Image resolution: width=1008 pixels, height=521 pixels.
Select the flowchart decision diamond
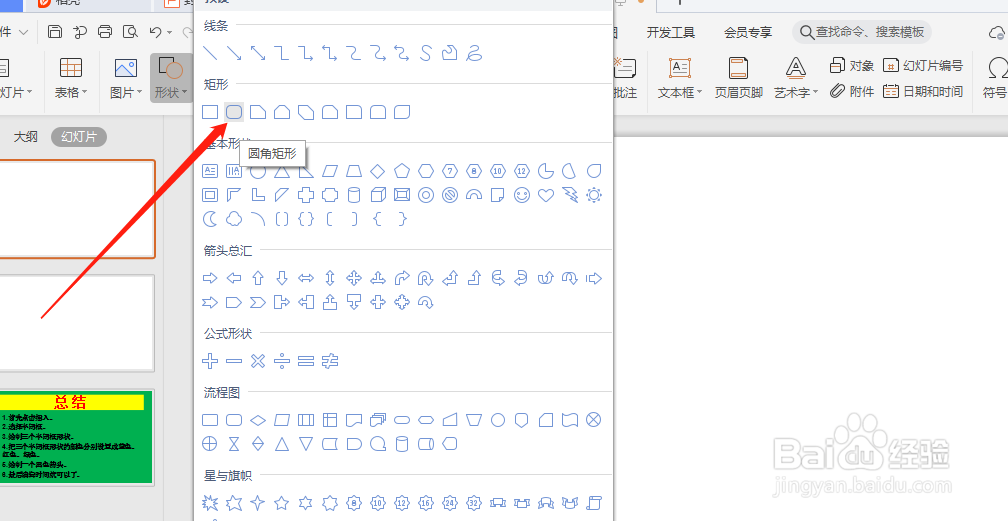[258, 420]
